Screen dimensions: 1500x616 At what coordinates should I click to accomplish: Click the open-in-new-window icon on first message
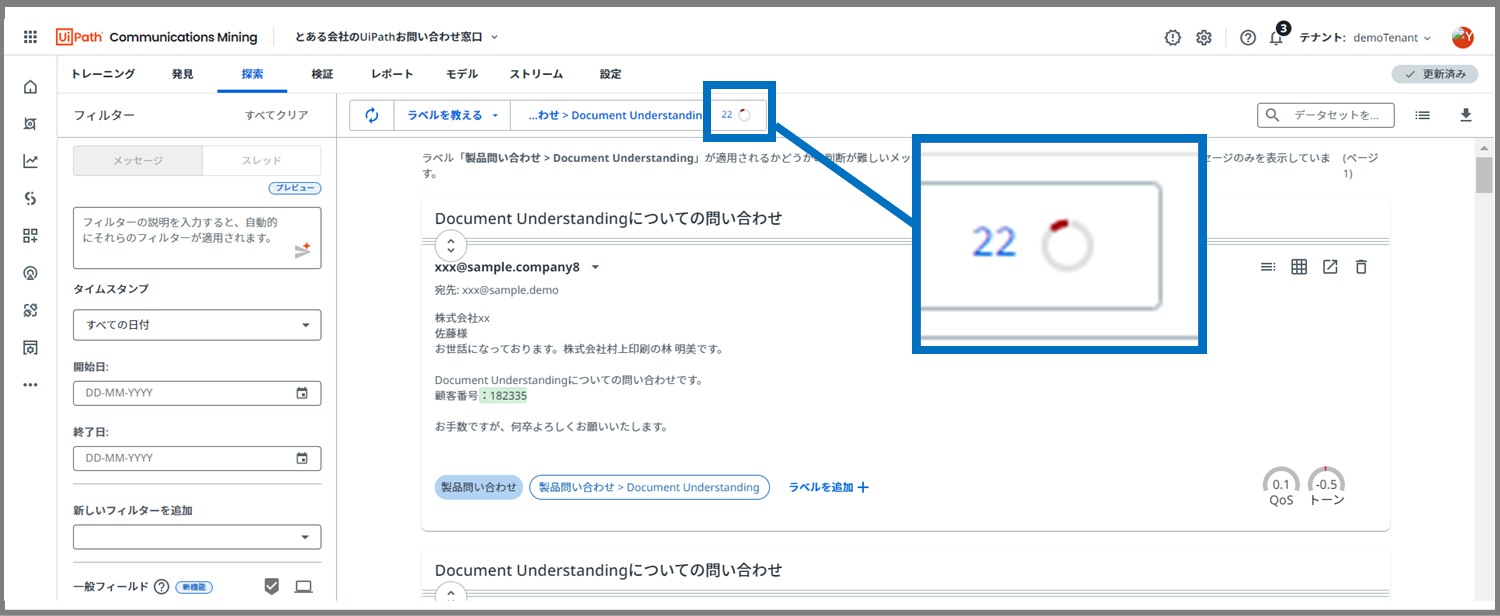tap(1330, 267)
